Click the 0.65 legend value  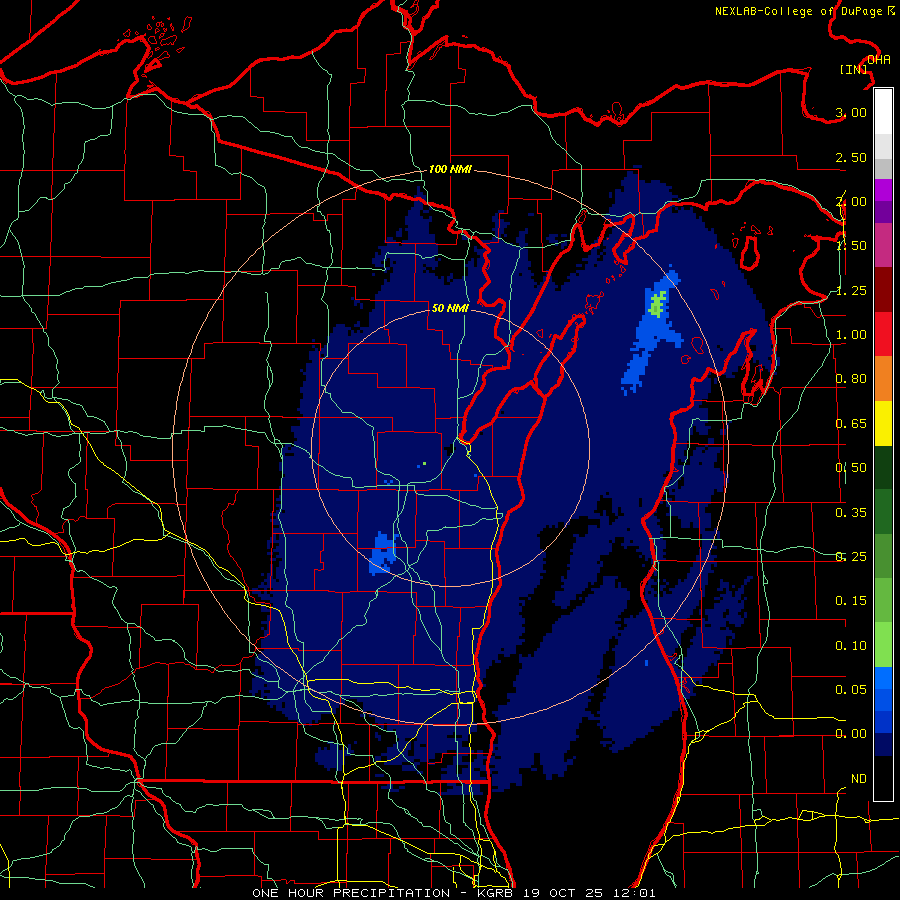click(851, 424)
